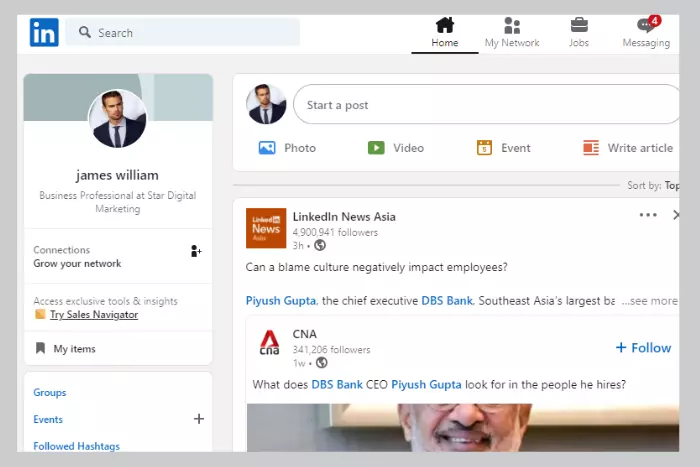Screen dimensions: 700x467
Task: Click the Write article icon
Action: coord(591,147)
